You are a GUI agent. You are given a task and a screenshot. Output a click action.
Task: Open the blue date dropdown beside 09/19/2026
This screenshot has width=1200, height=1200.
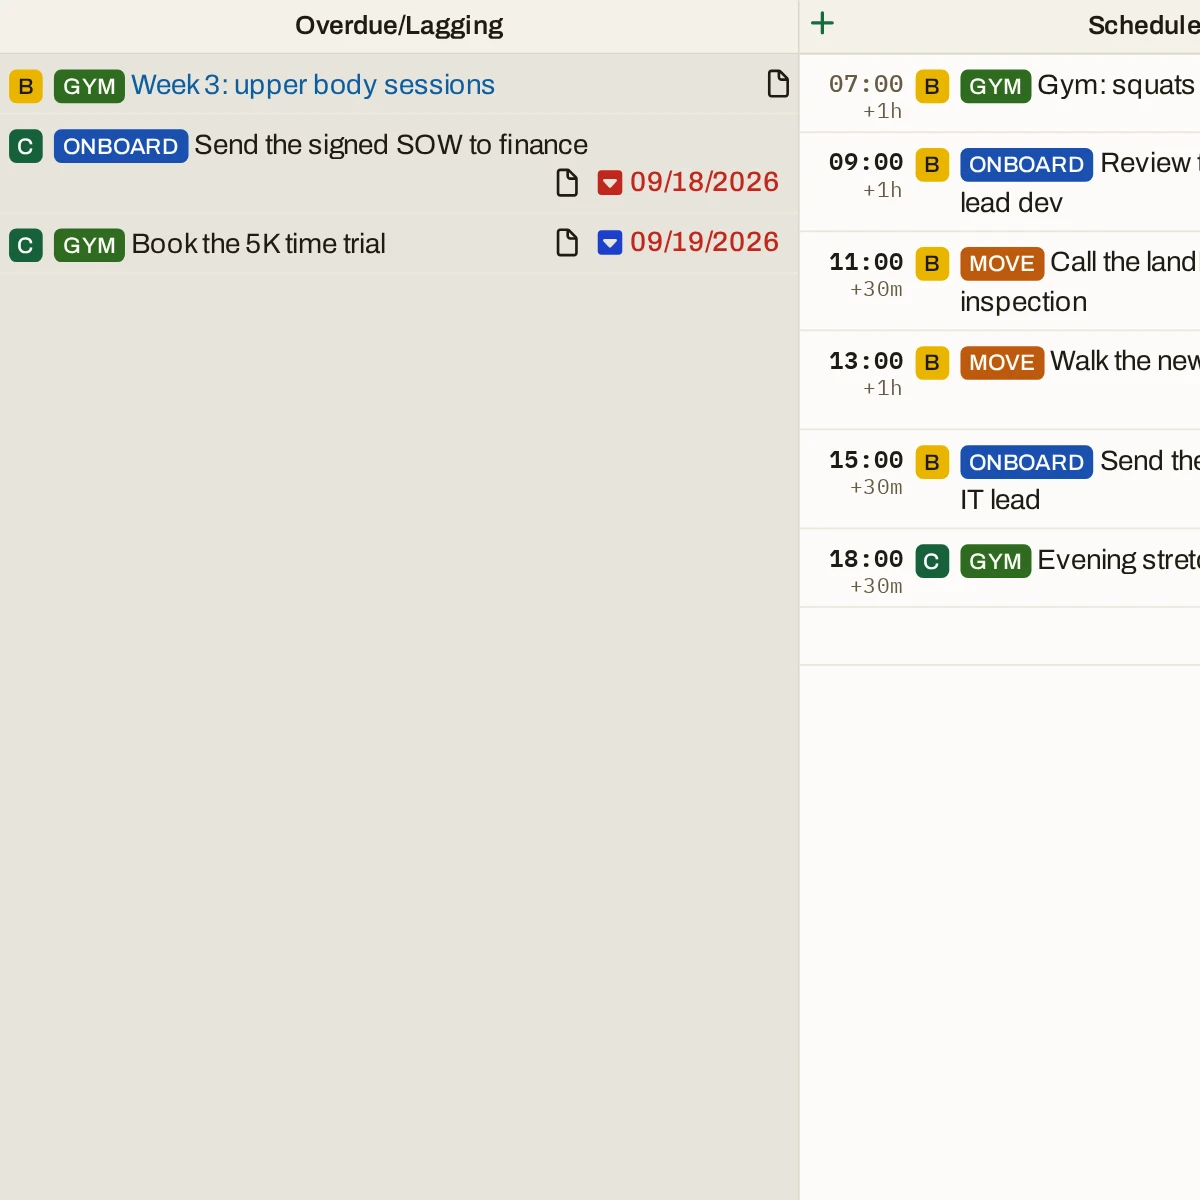[x=610, y=243]
